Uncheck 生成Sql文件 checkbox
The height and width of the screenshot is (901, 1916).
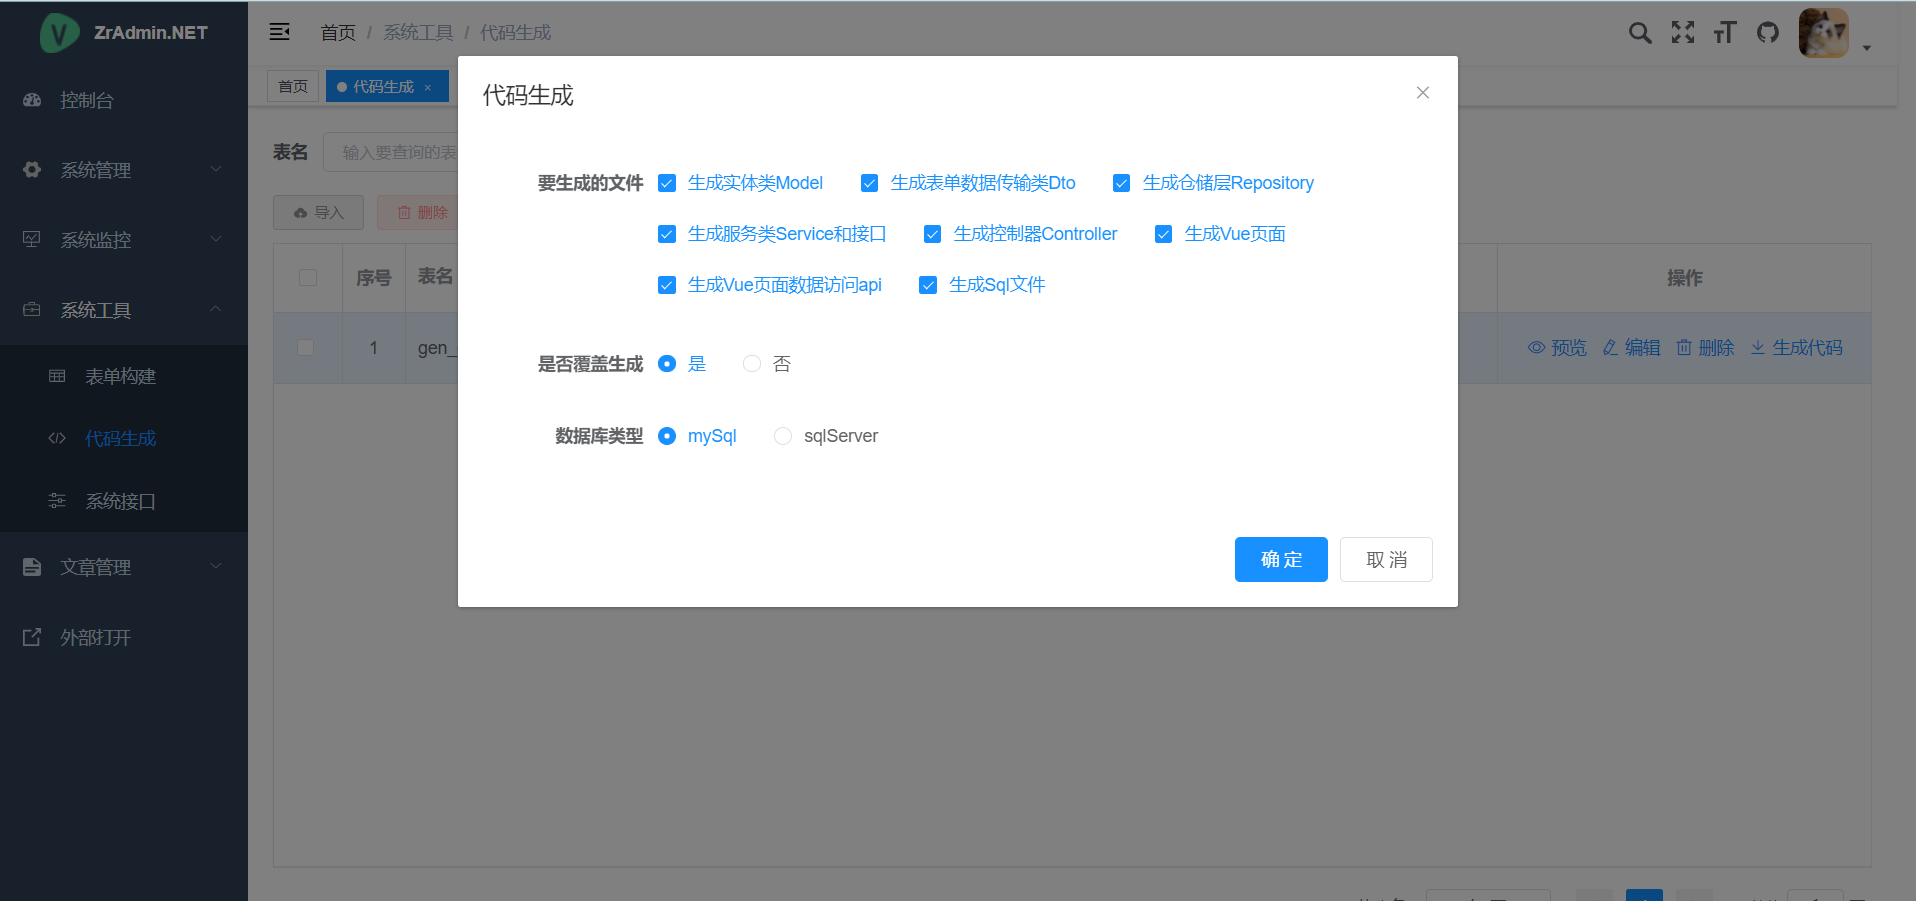(x=928, y=285)
